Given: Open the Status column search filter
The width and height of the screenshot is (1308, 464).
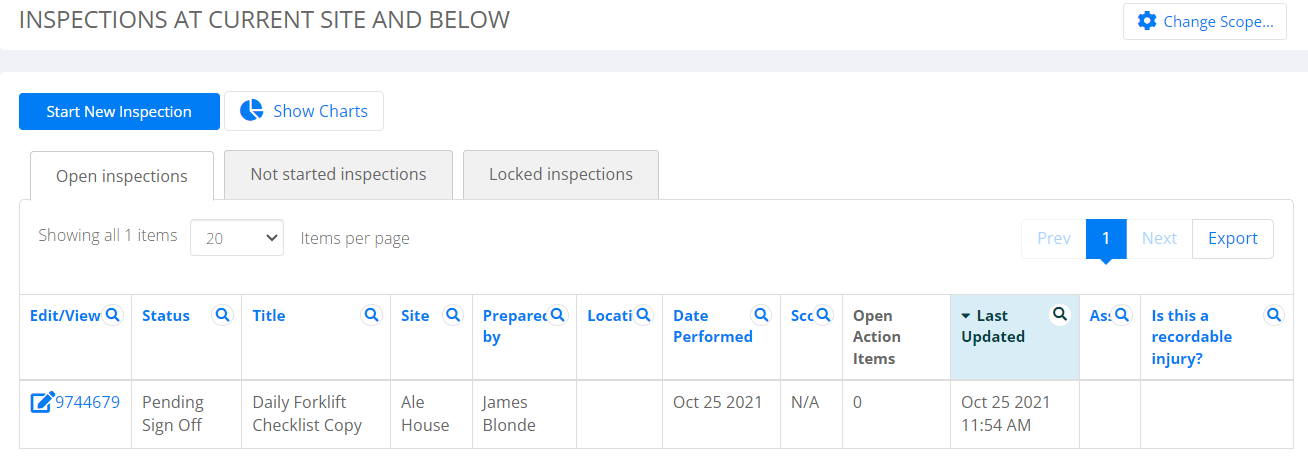Looking at the screenshot, I should (223, 315).
